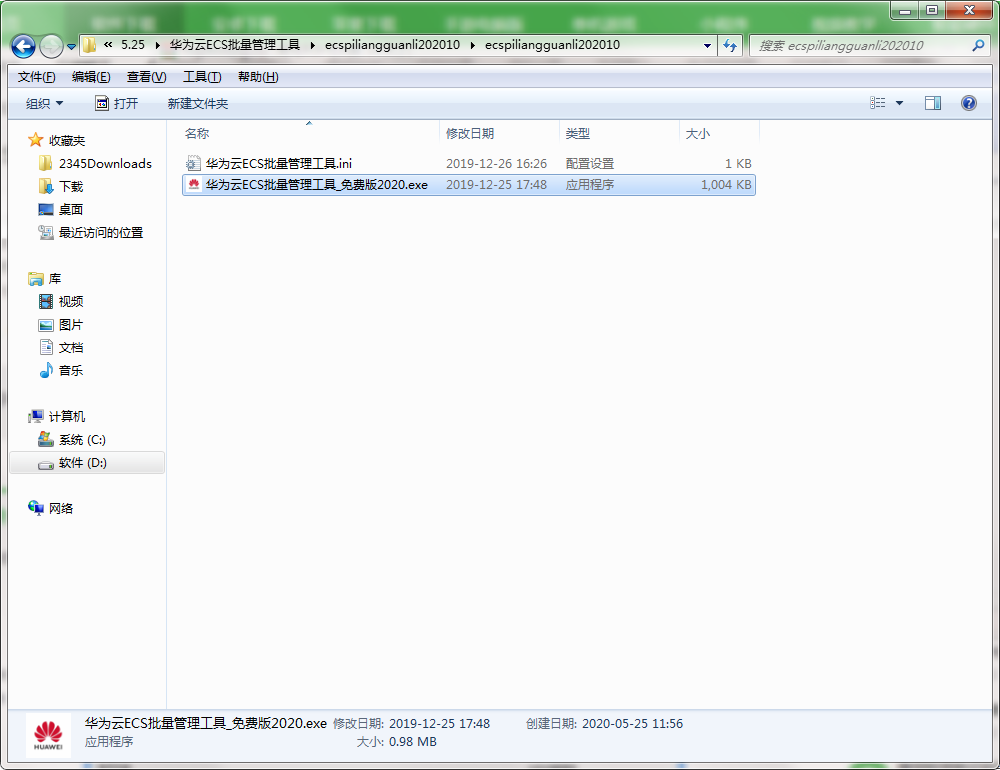Image resolution: width=1000 pixels, height=770 pixels.
Task: Refresh the current folder view
Action: pos(730,45)
